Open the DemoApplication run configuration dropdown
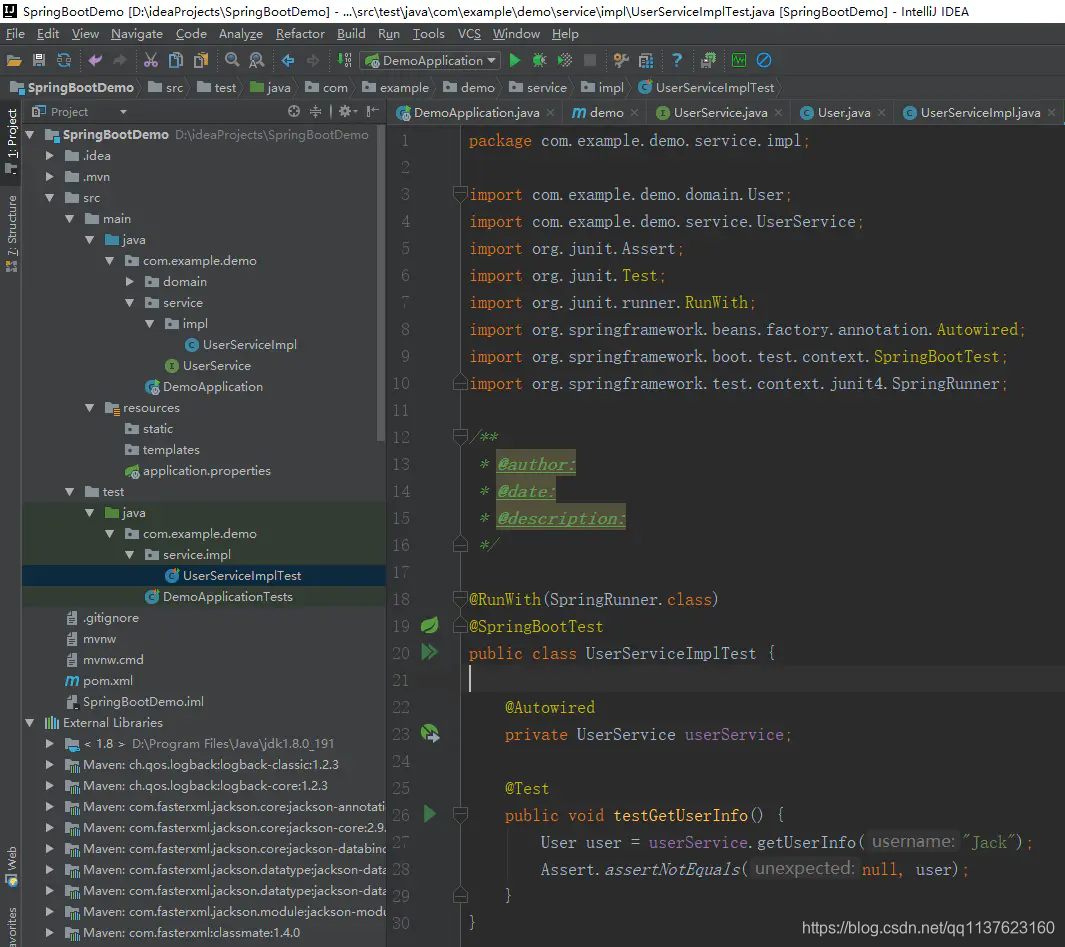This screenshot has height=947, width=1065. [x=432, y=60]
